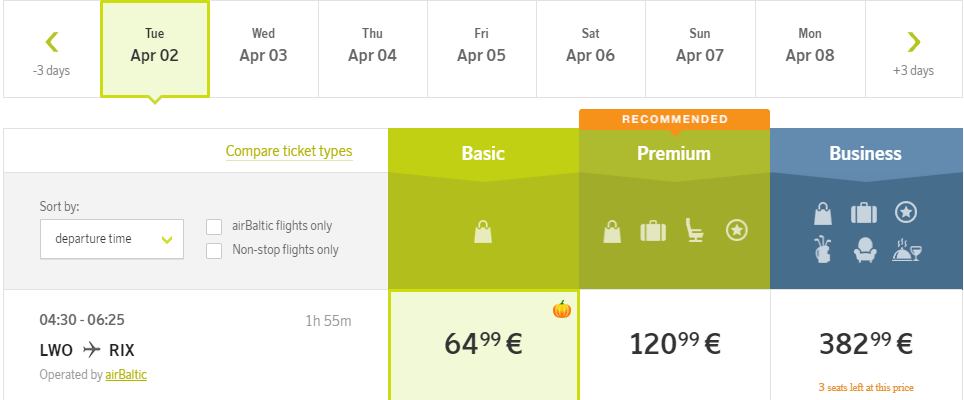This screenshot has height=400, width=964.
Task: Pick the 382.99 € Business fare
Action: 866,344
